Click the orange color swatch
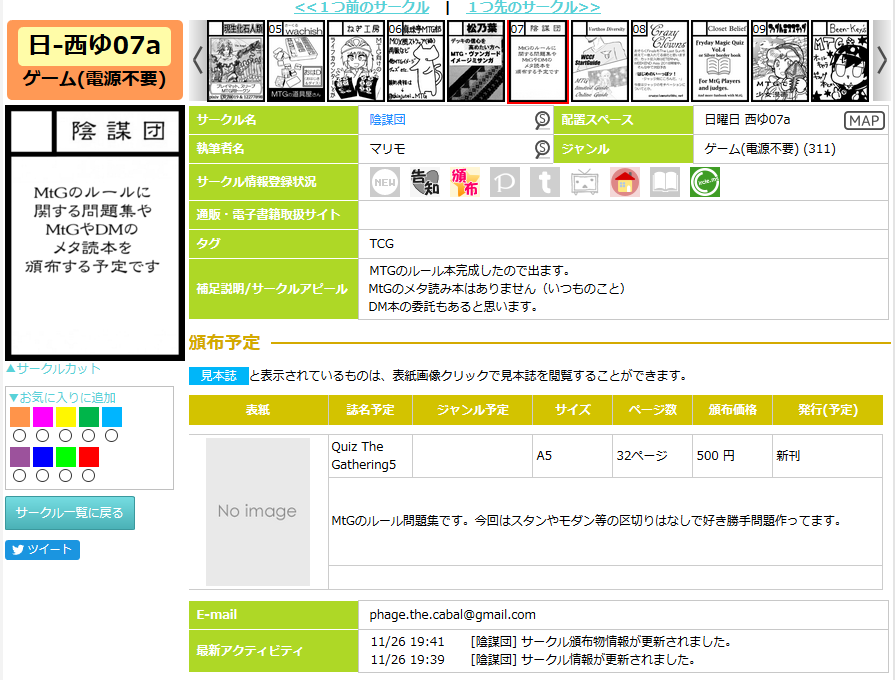The image size is (895, 680). 20,417
